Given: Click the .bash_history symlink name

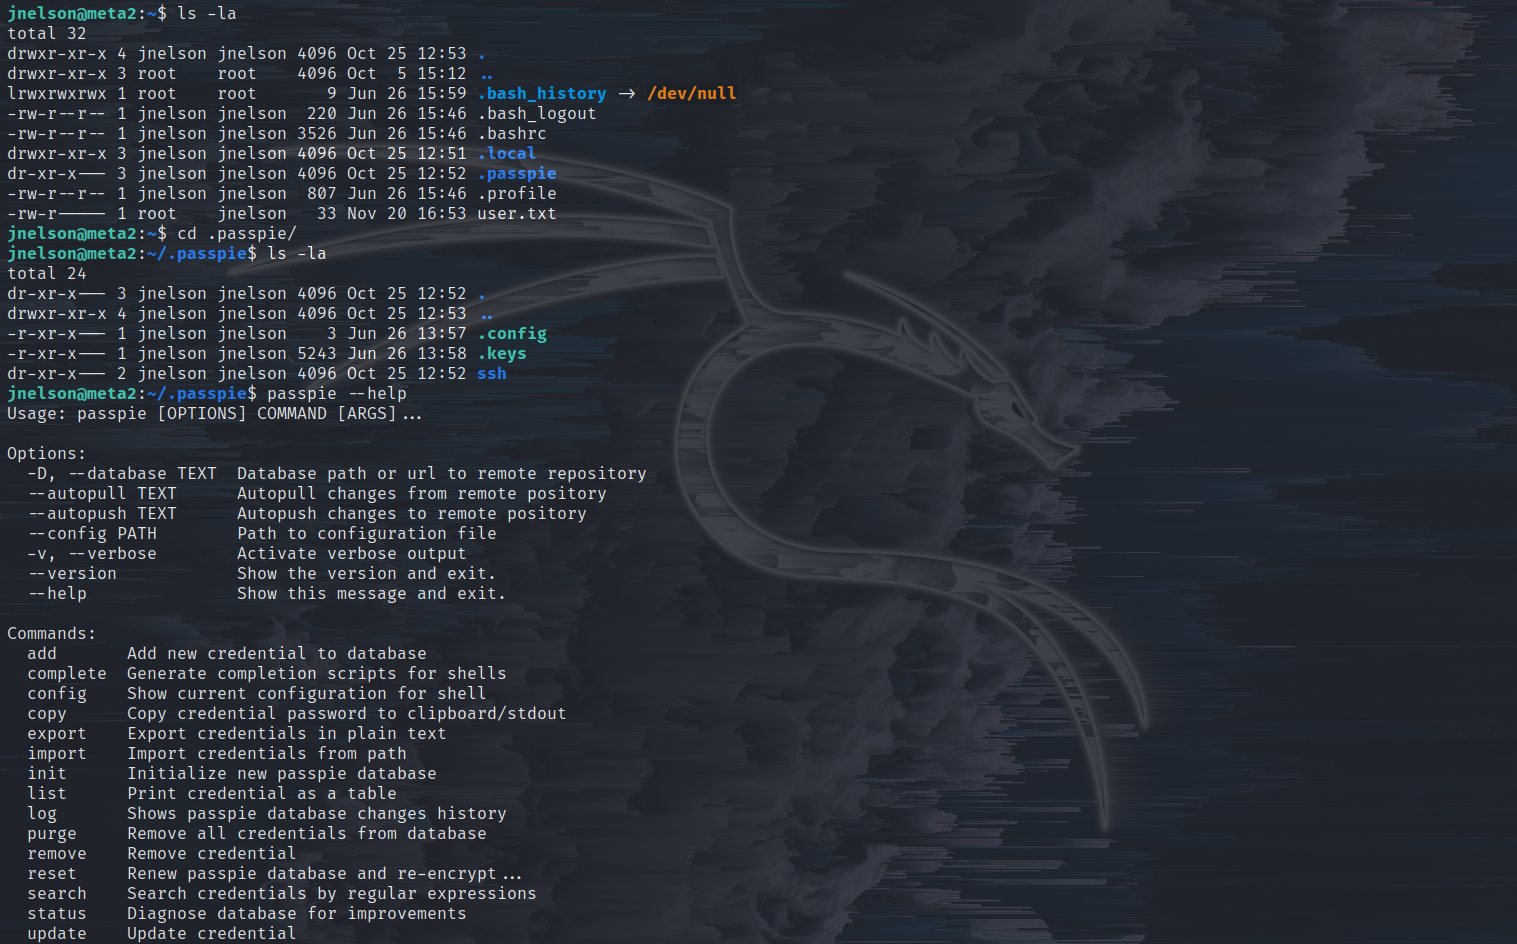Looking at the screenshot, I should [542, 94].
